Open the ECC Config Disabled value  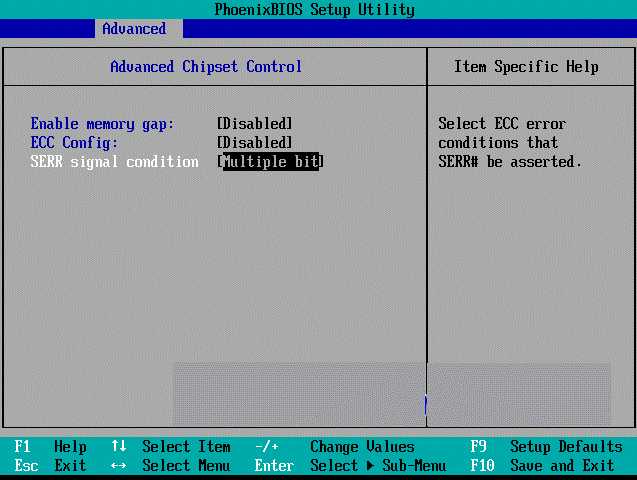tap(255, 143)
